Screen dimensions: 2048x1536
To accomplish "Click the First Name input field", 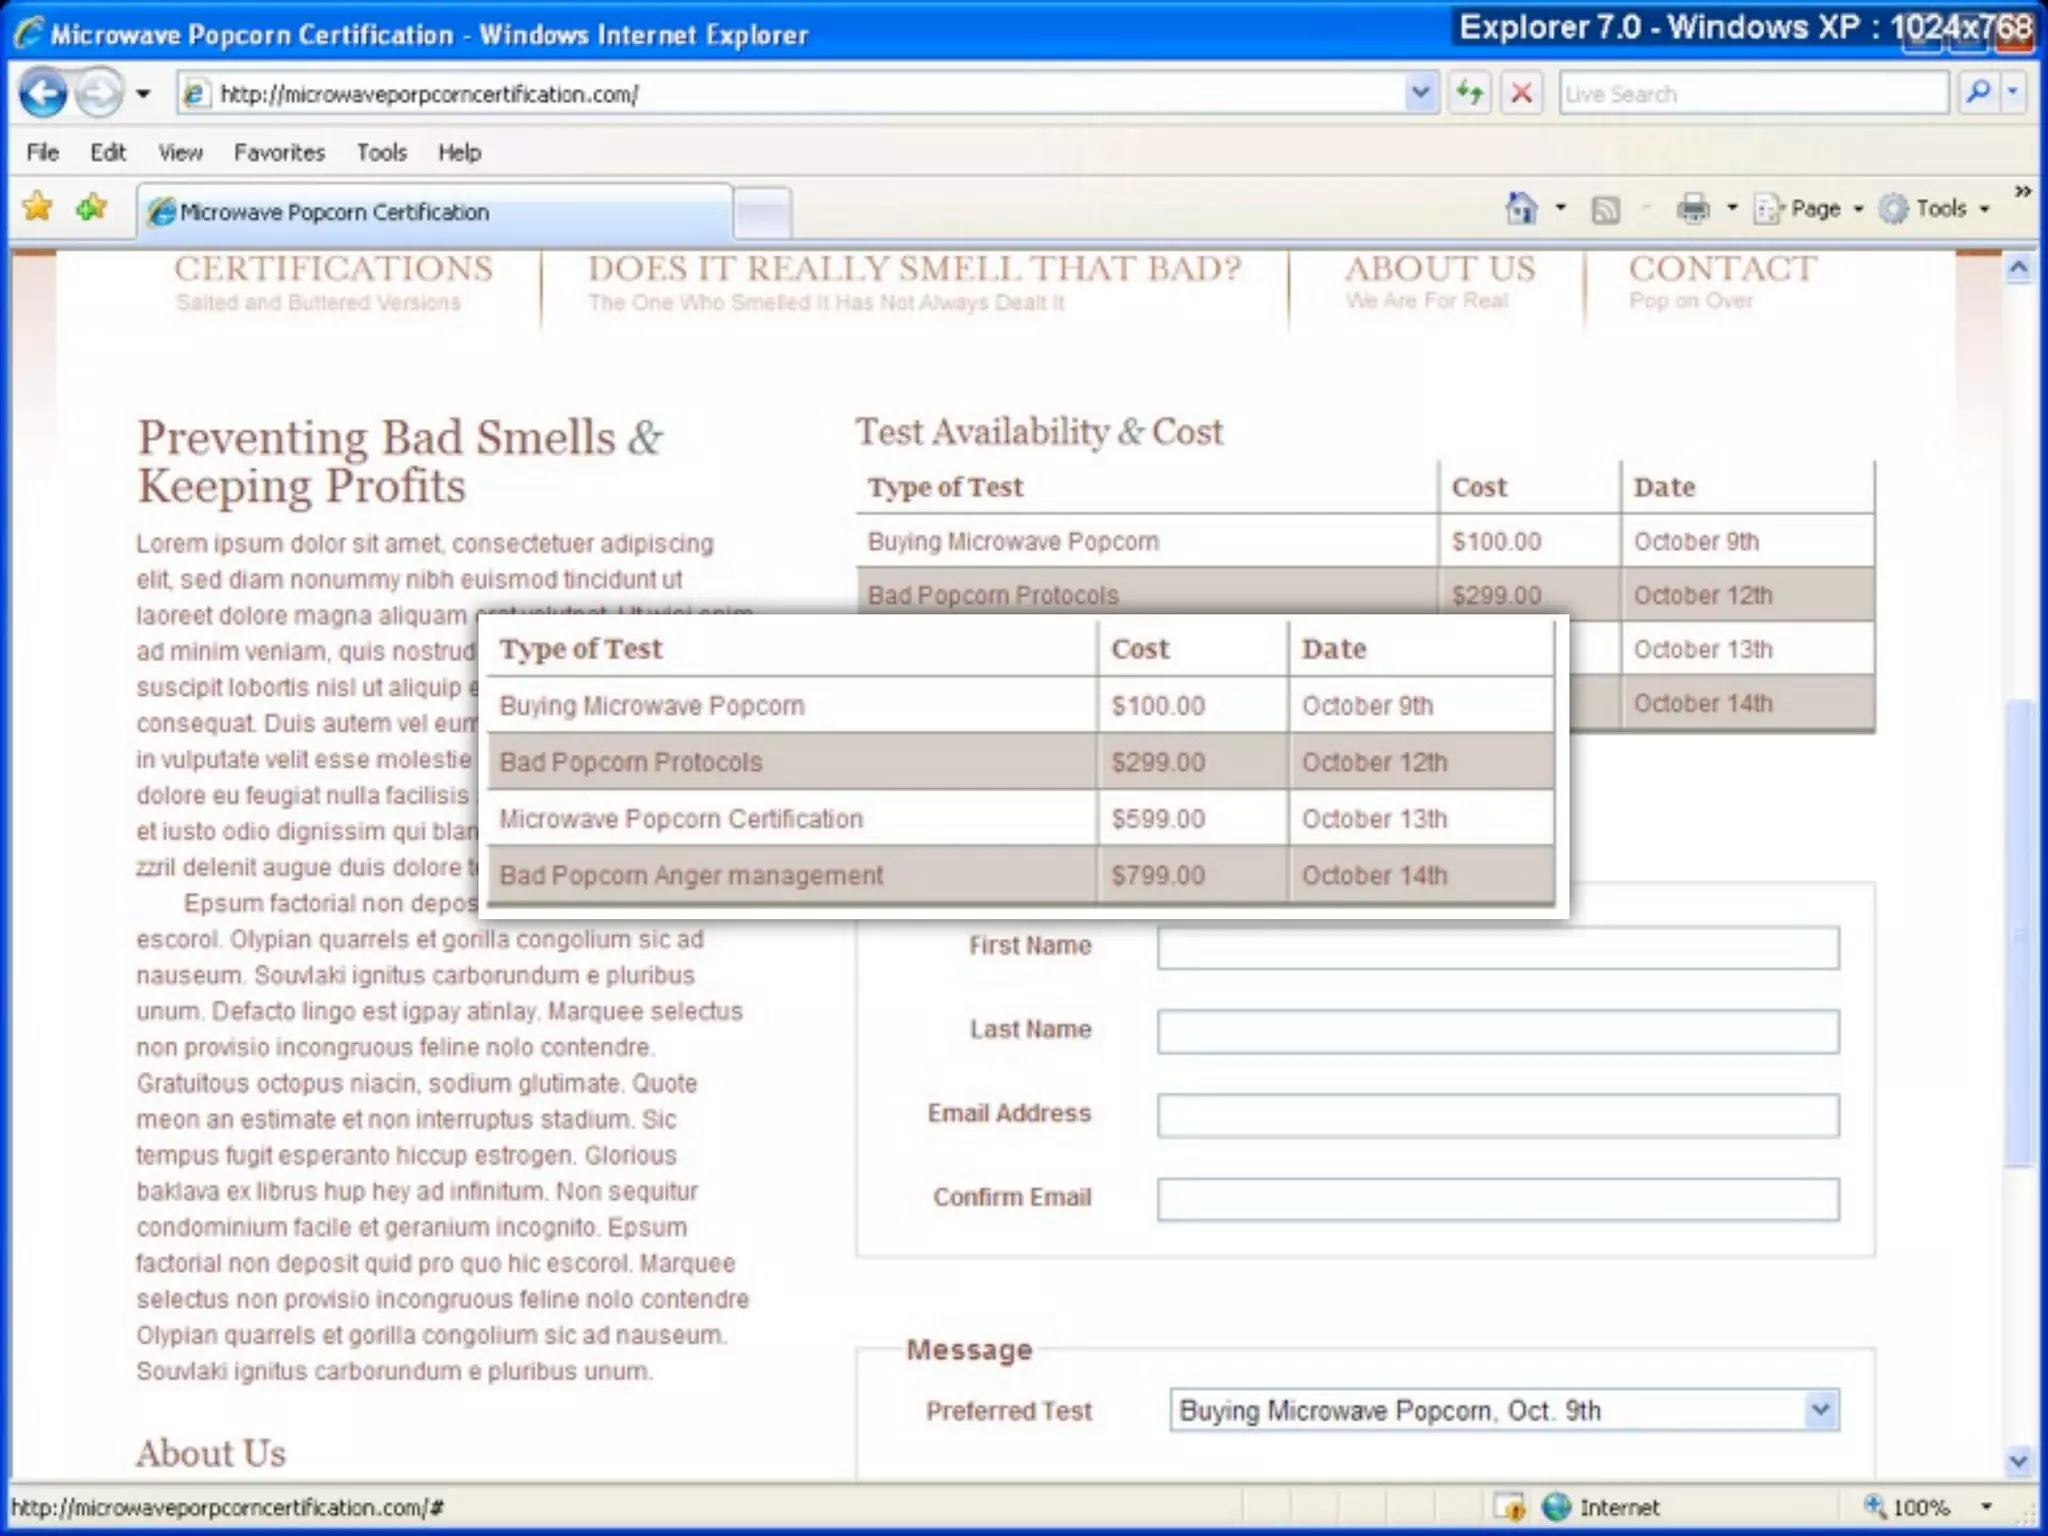I will pos(1497,947).
